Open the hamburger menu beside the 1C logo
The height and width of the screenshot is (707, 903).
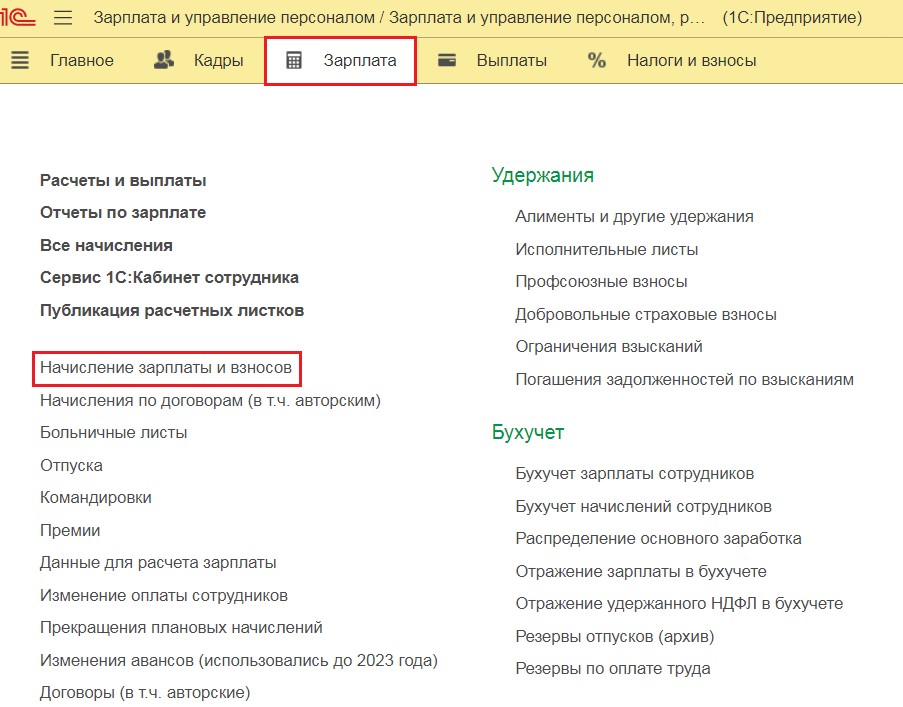click(63, 18)
